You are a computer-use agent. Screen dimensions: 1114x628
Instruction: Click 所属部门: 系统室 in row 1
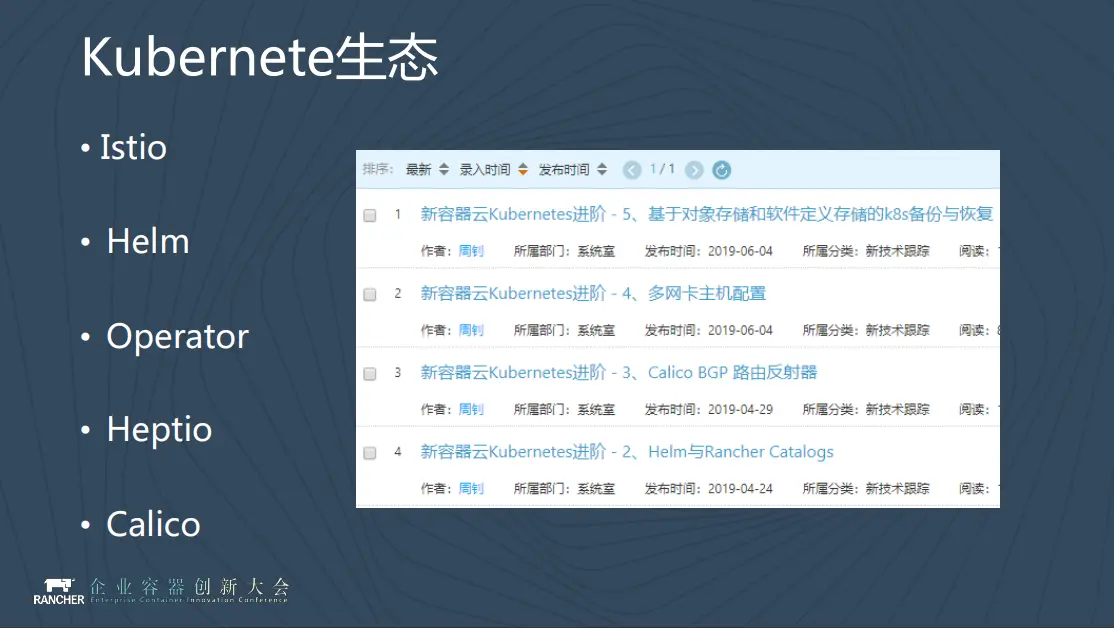(x=565, y=251)
